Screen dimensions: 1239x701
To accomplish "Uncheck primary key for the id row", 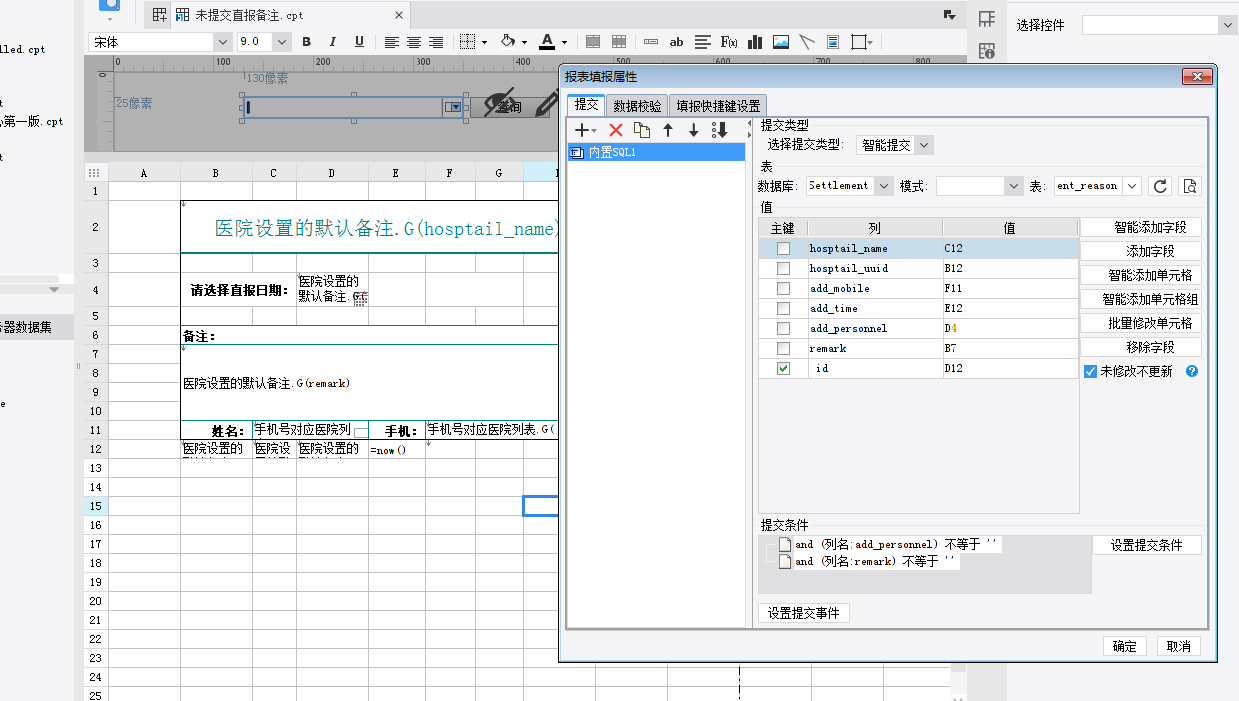I will pos(783,368).
